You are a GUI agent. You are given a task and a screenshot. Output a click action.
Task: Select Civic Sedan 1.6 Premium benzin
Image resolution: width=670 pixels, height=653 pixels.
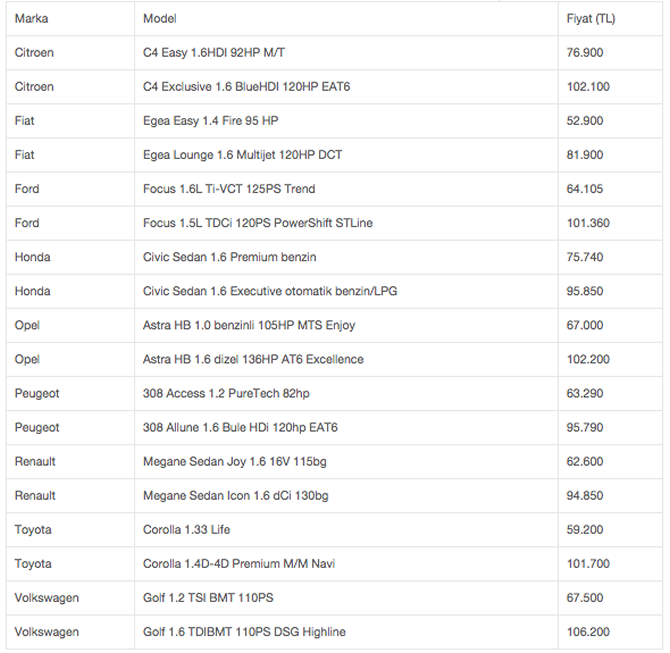(x=229, y=257)
